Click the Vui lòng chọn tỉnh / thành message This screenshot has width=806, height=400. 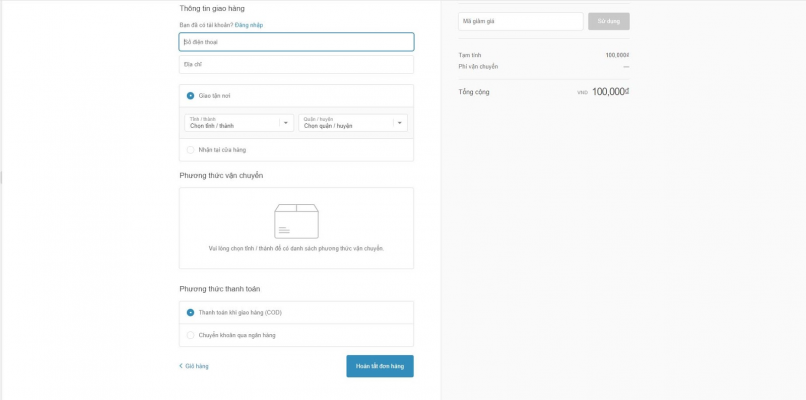296,248
